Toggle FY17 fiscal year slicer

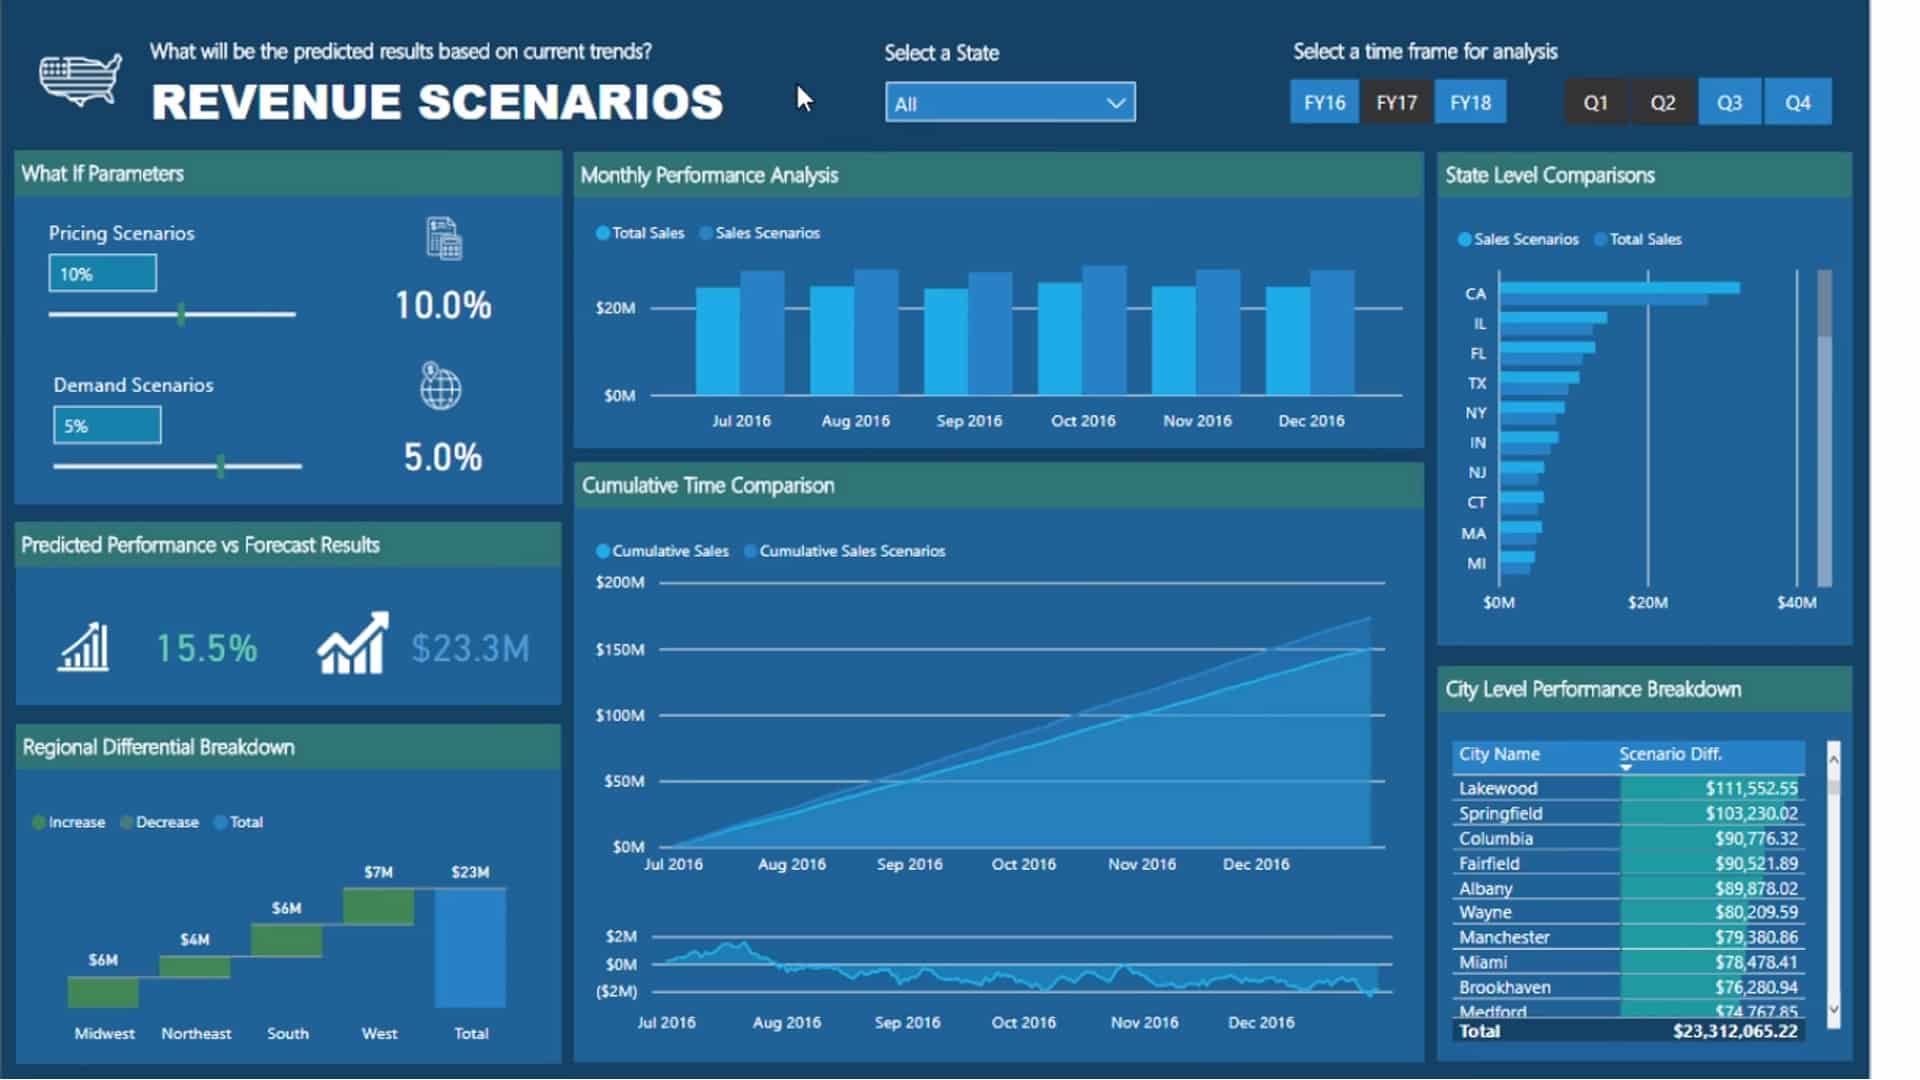click(x=1396, y=102)
